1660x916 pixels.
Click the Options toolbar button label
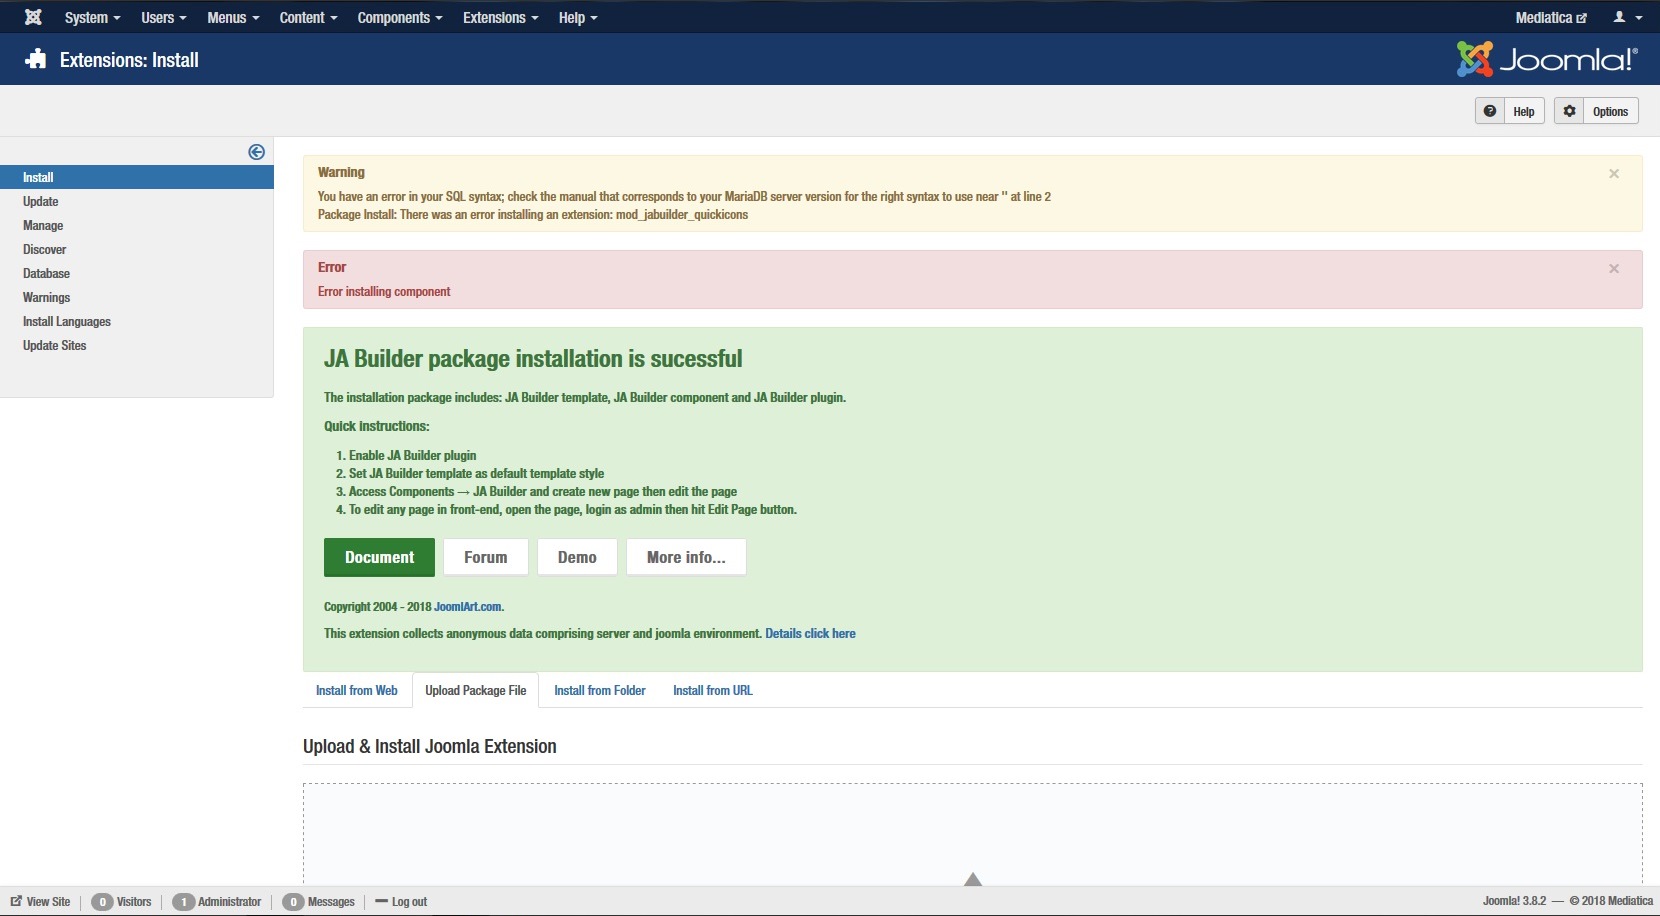(1610, 112)
